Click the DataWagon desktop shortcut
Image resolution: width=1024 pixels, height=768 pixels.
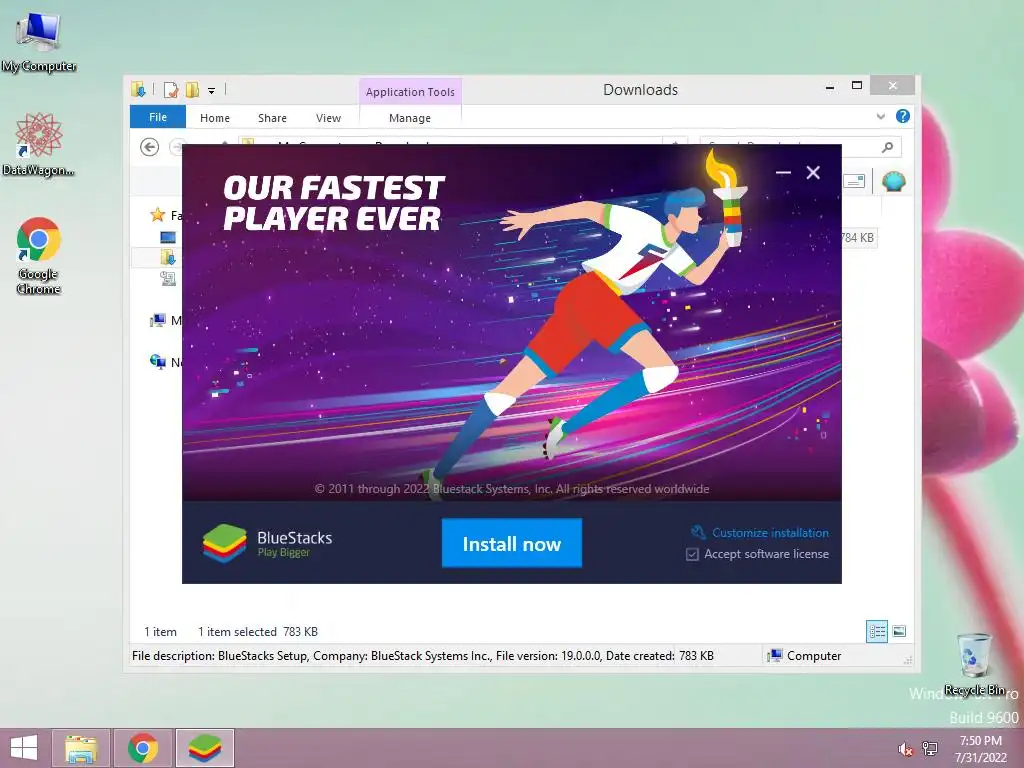click(39, 144)
